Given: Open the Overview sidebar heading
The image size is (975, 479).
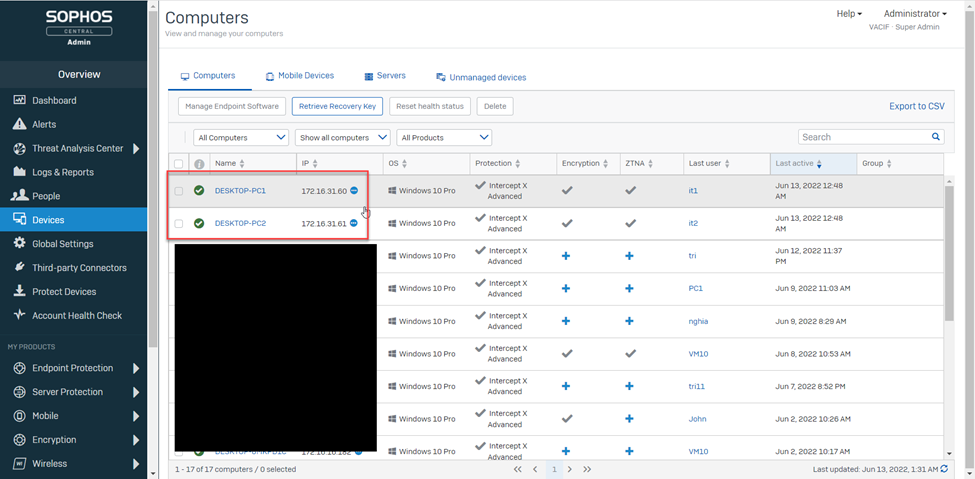Looking at the screenshot, I should [x=79, y=74].
